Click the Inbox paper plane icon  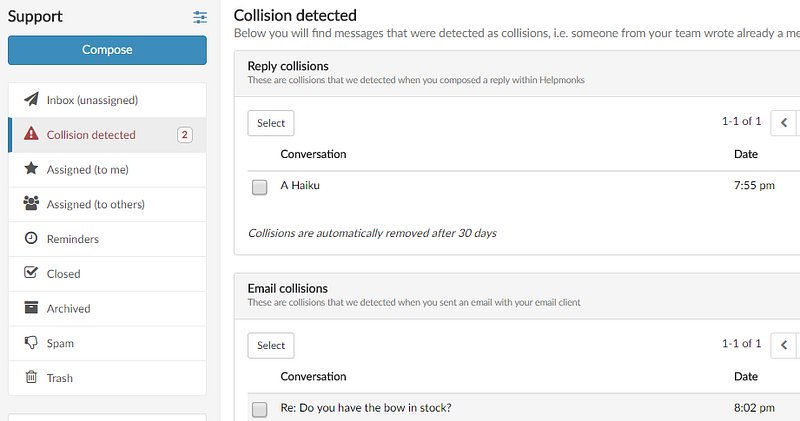click(31, 99)
